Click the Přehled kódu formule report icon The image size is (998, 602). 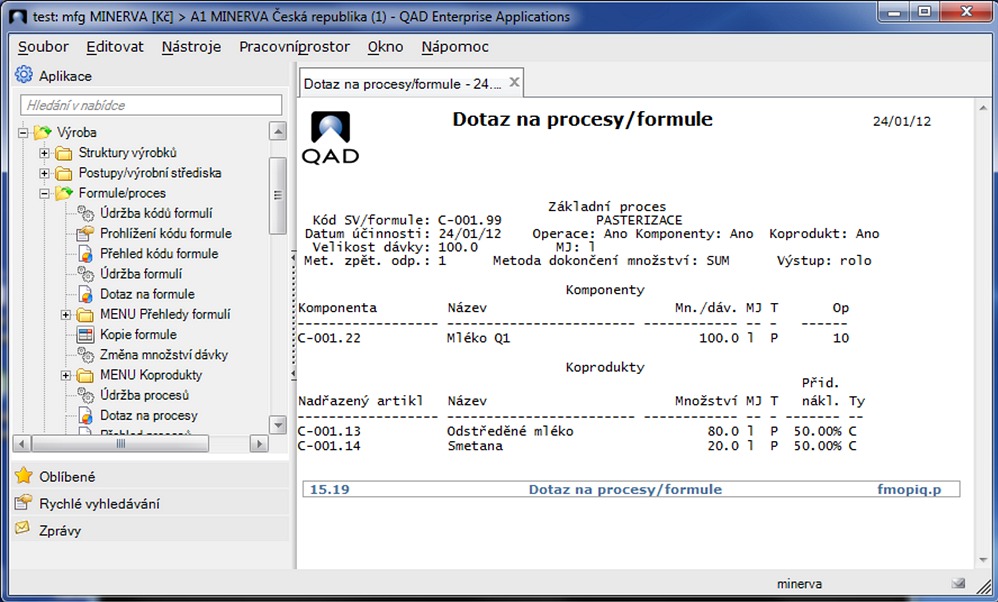point(85,254)
